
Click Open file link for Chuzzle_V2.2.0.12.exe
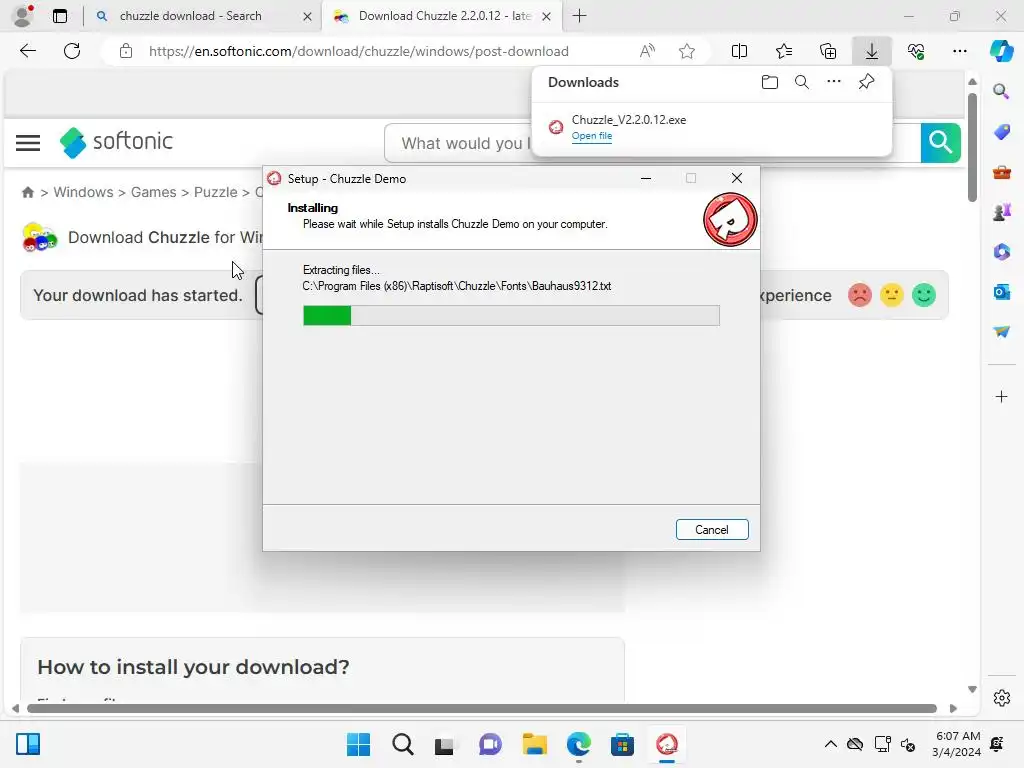[x=592, y=136]
